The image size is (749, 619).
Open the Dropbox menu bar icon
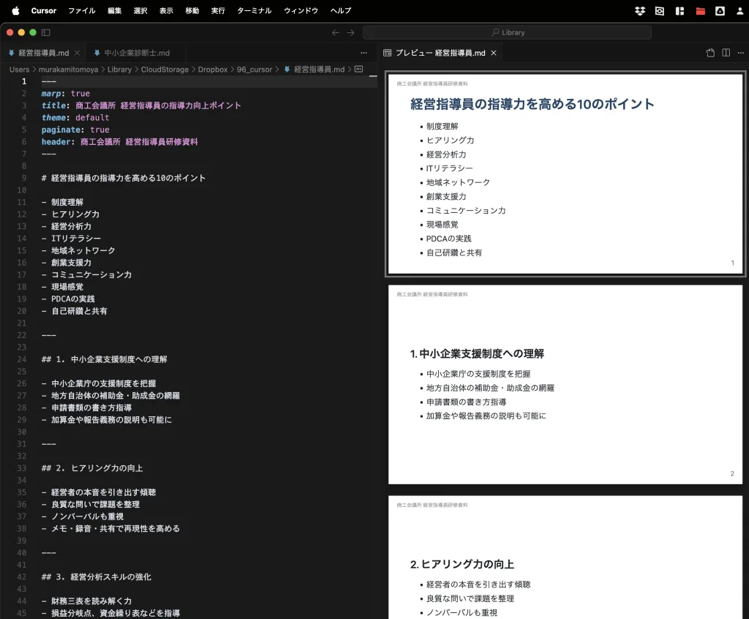[x=640, y=11]
